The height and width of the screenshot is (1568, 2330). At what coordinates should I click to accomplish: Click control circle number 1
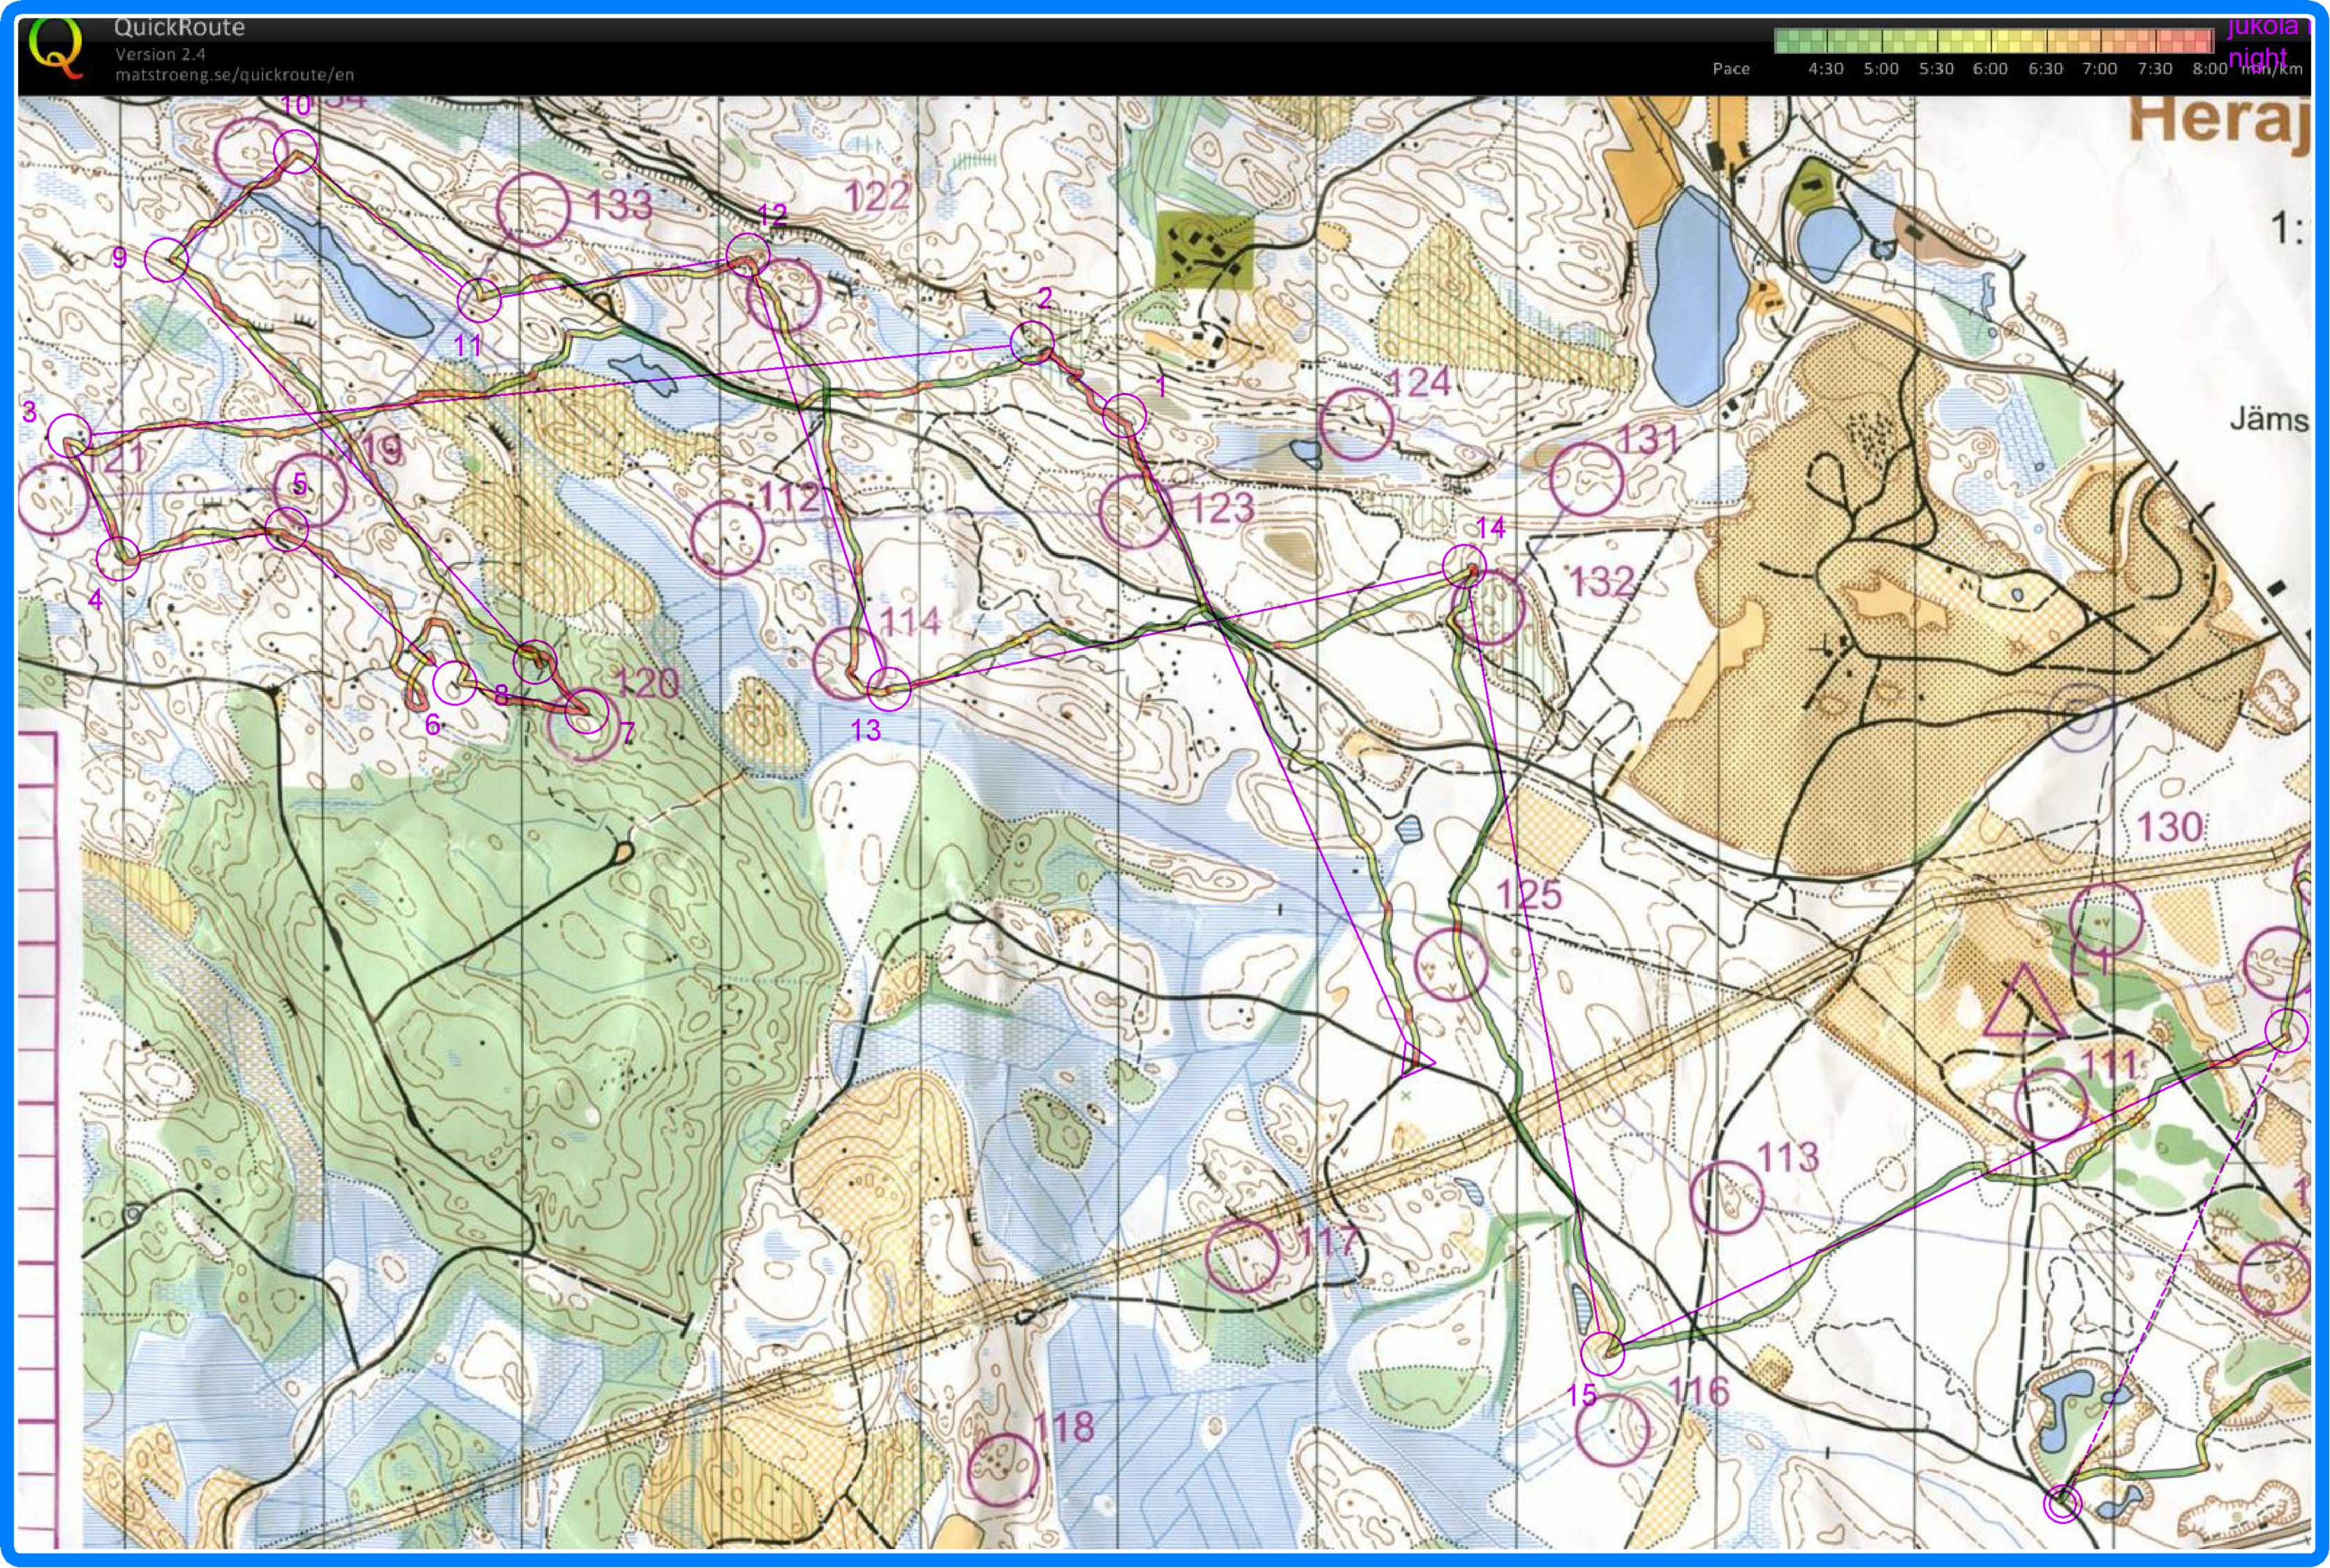point(1125,415)
